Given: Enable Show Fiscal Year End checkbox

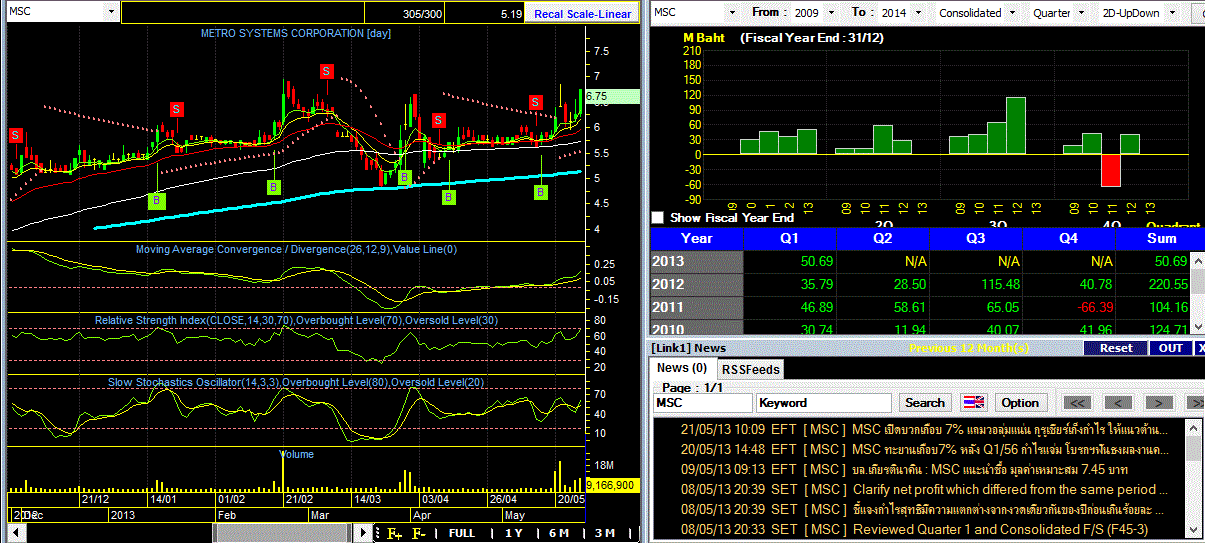Looking at the screenshot, I should 657,217.
